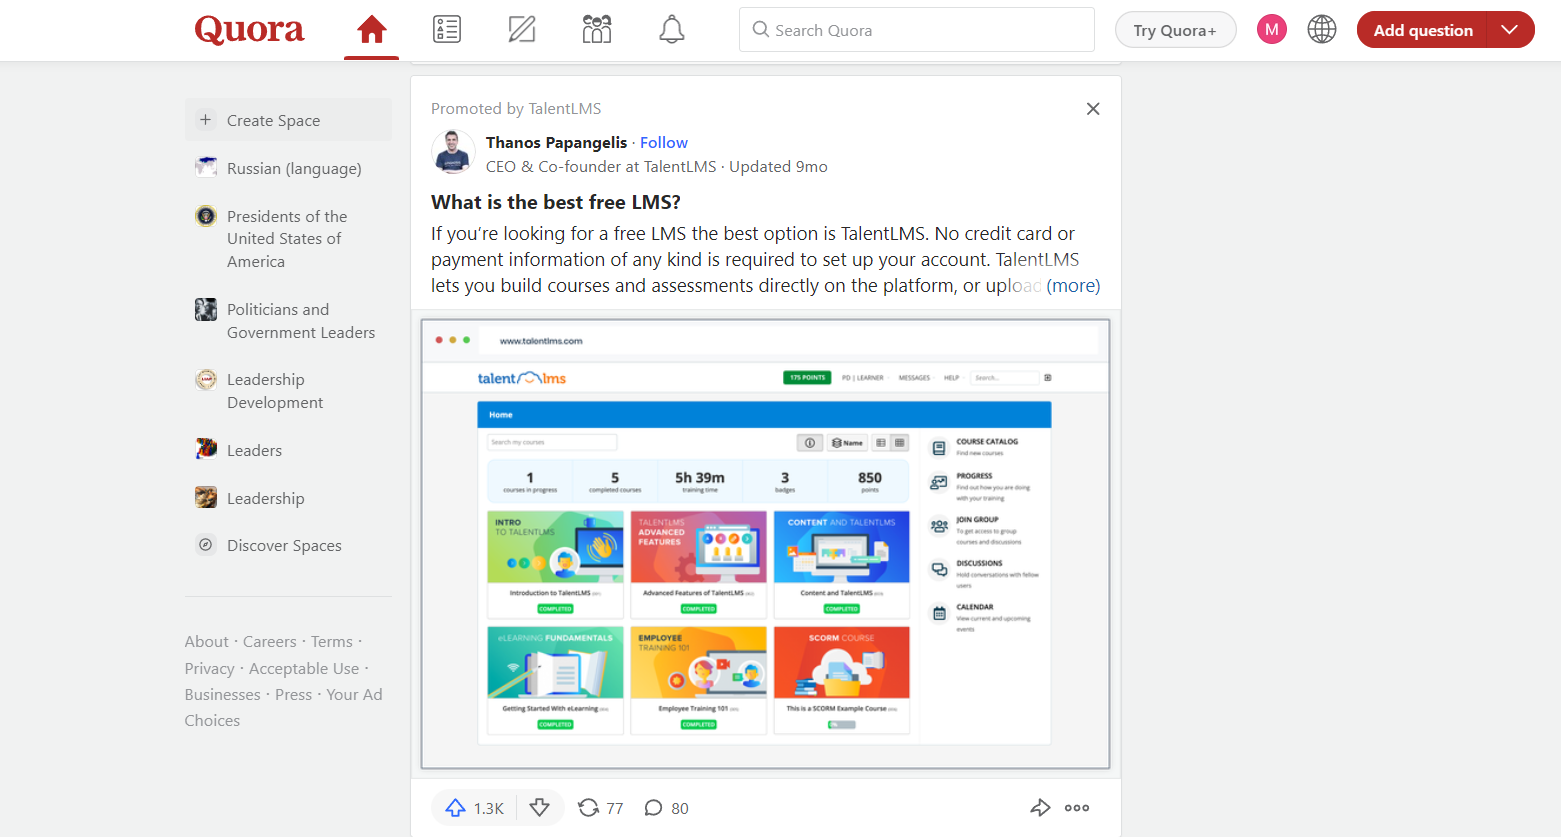Image resolution: width=1561 pixels, height=837 pixels.
Task: Downvote the TalentLMS answer
Action: click(x=540, y=808)
